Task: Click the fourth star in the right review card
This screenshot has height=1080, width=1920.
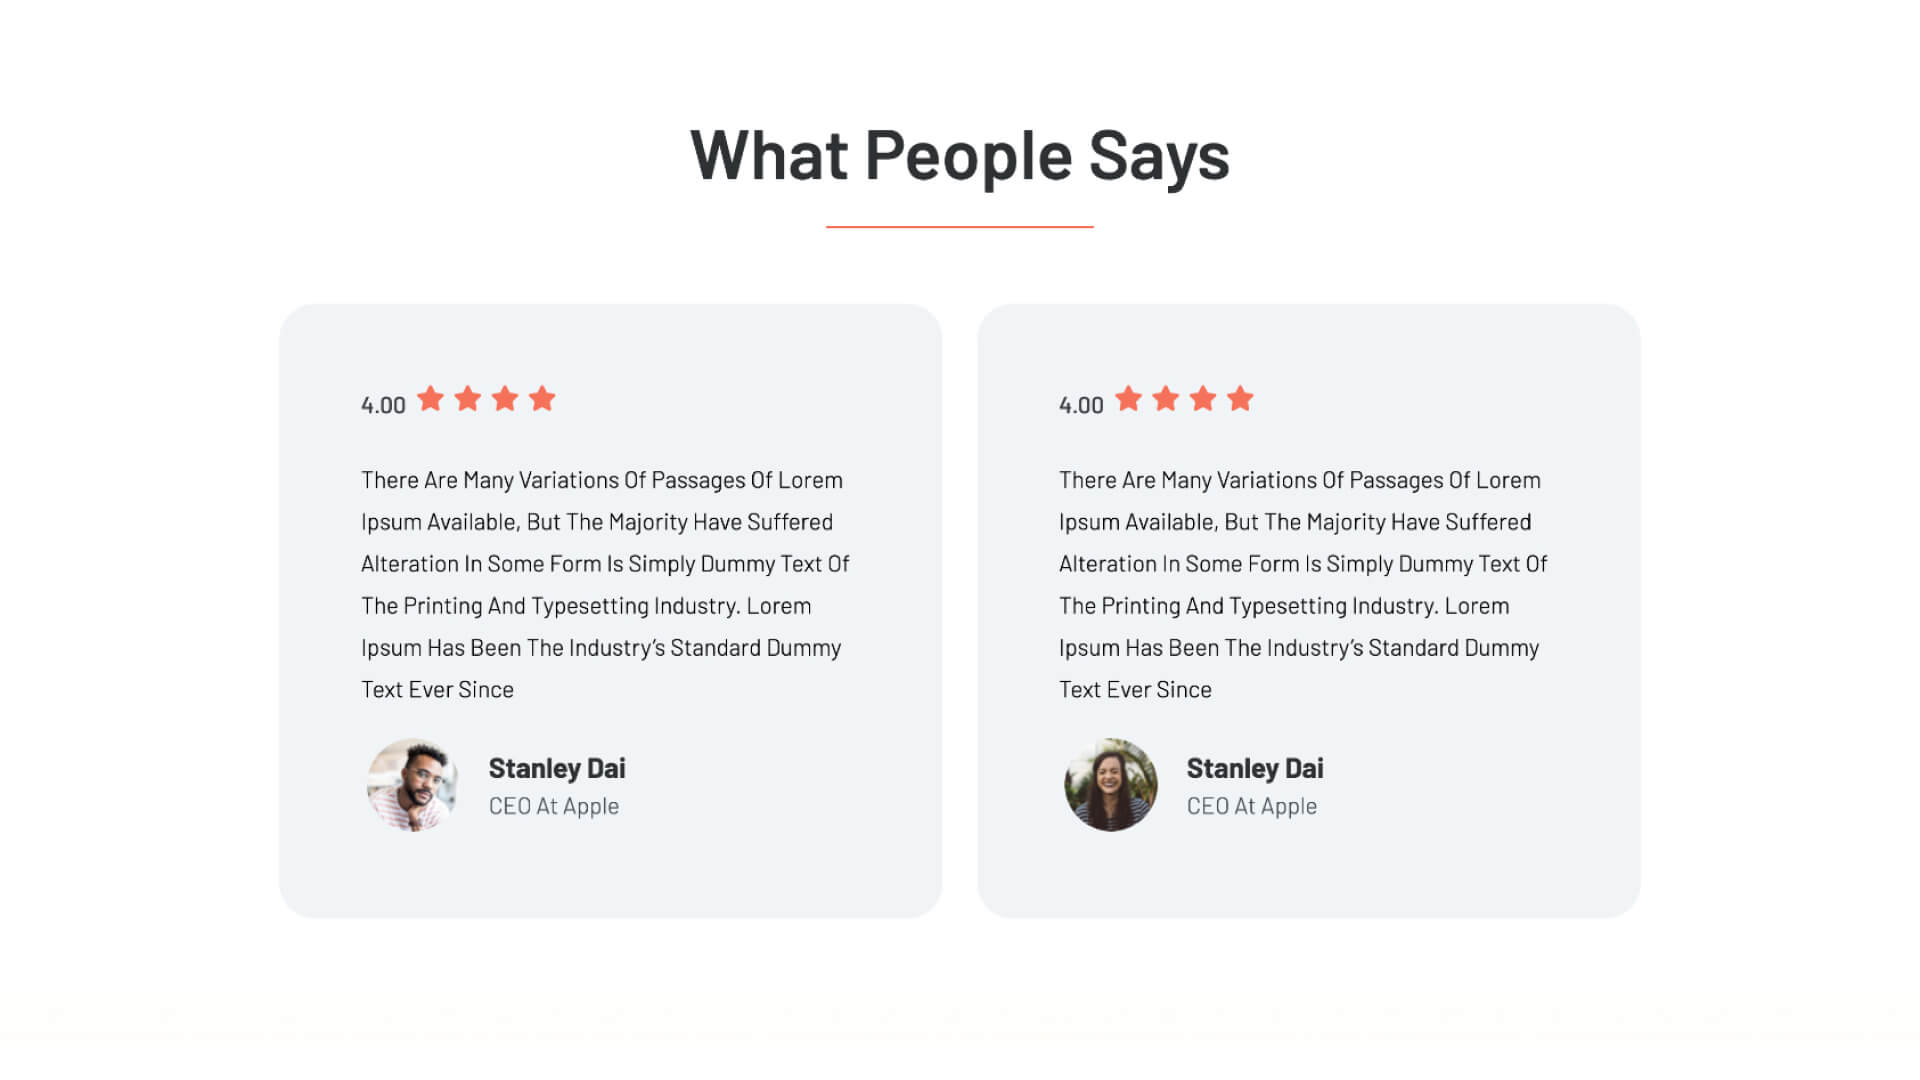Action: (1240, 398)
